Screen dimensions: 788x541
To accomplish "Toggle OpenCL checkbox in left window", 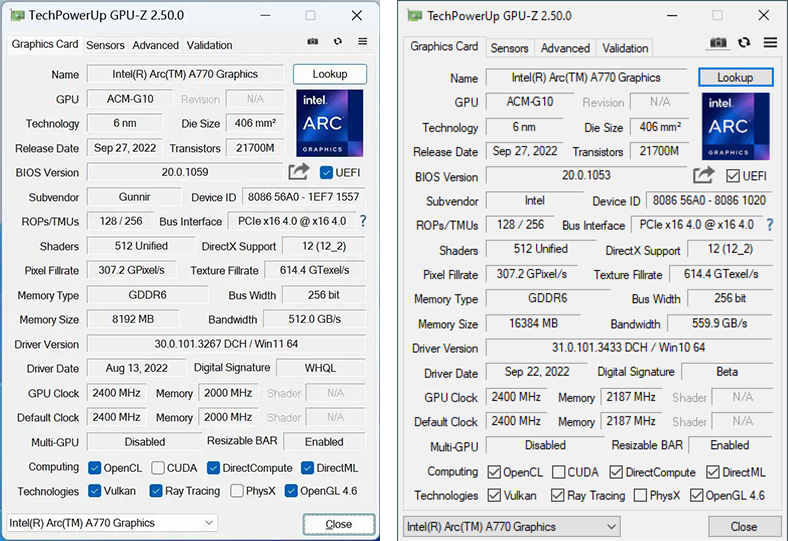I will (94, 468).
